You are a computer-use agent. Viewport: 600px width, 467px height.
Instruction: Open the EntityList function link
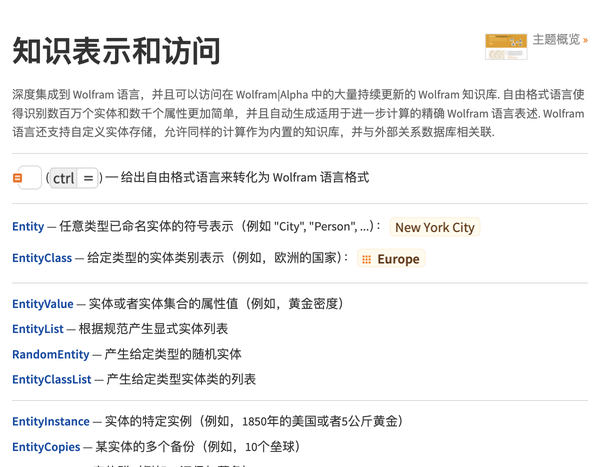click(x=38, y=329)
